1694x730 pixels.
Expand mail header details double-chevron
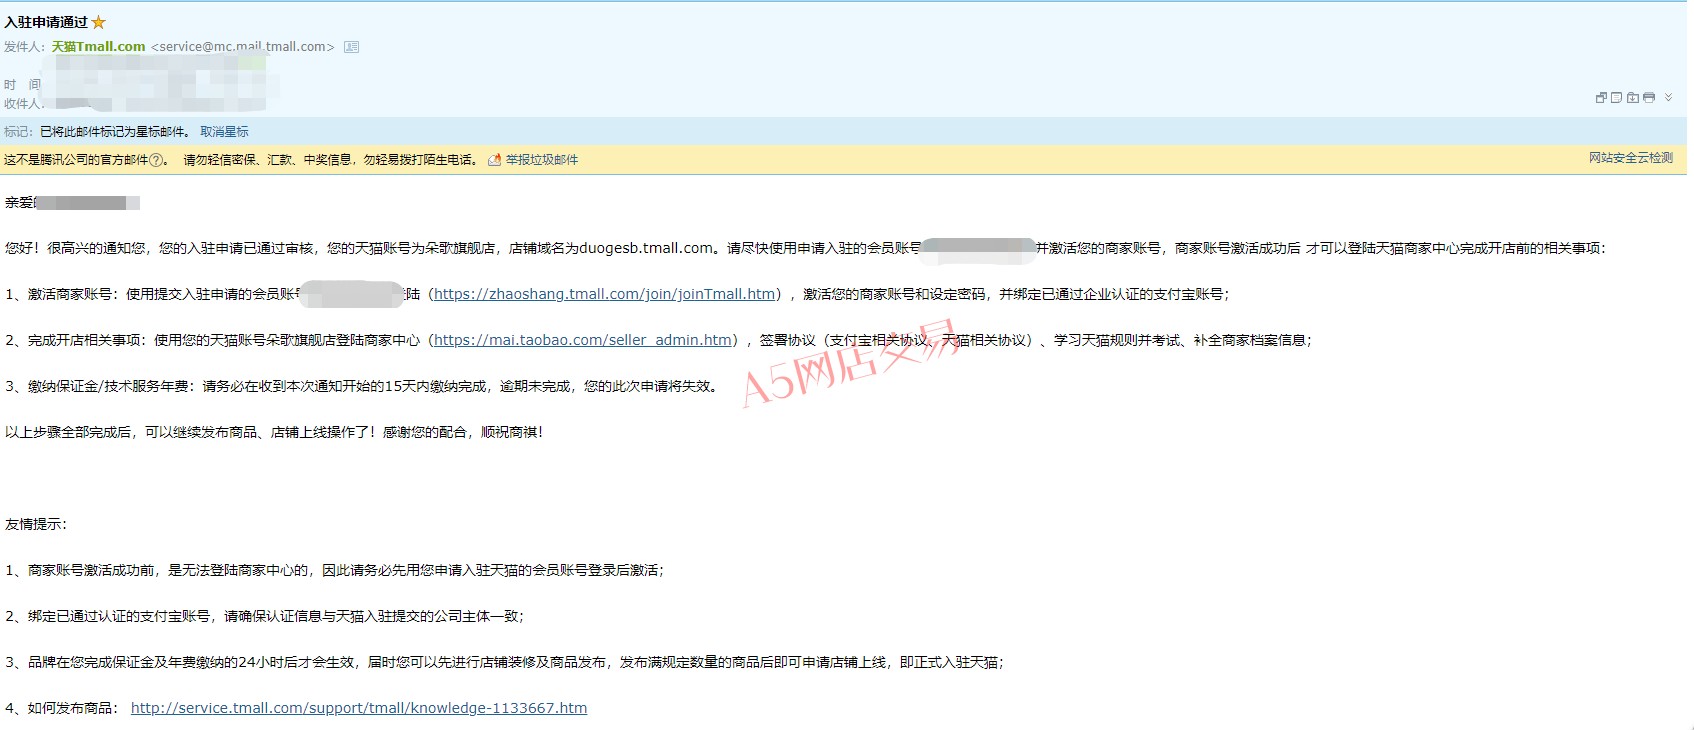[1668, 97]
